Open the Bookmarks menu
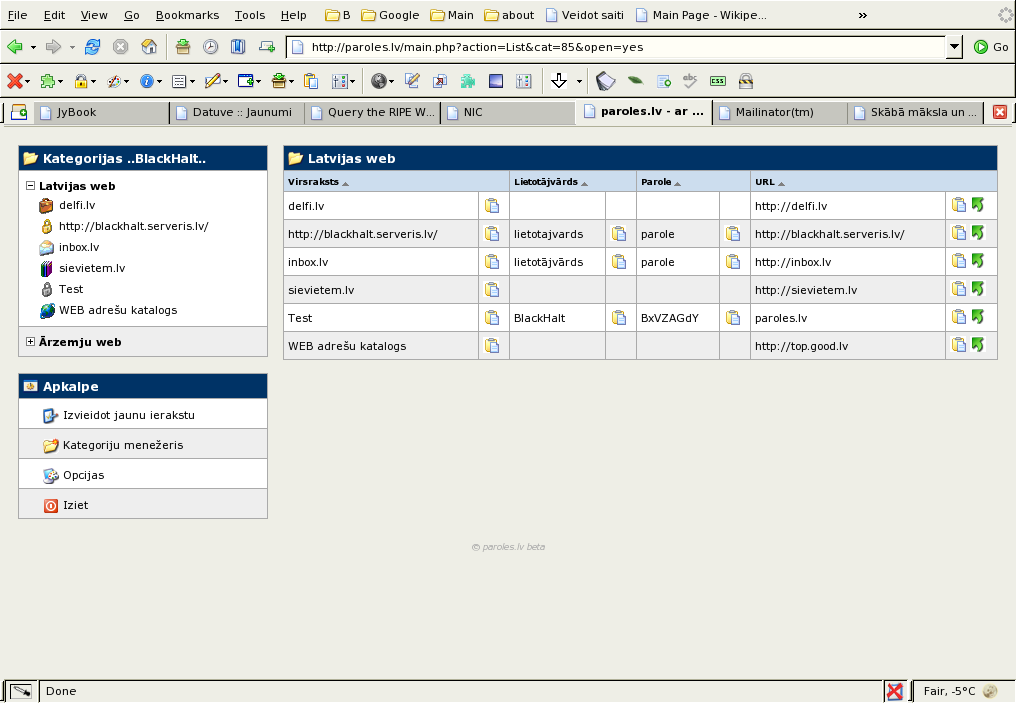Screen dimensions: 1016x703 coord(185,15)
